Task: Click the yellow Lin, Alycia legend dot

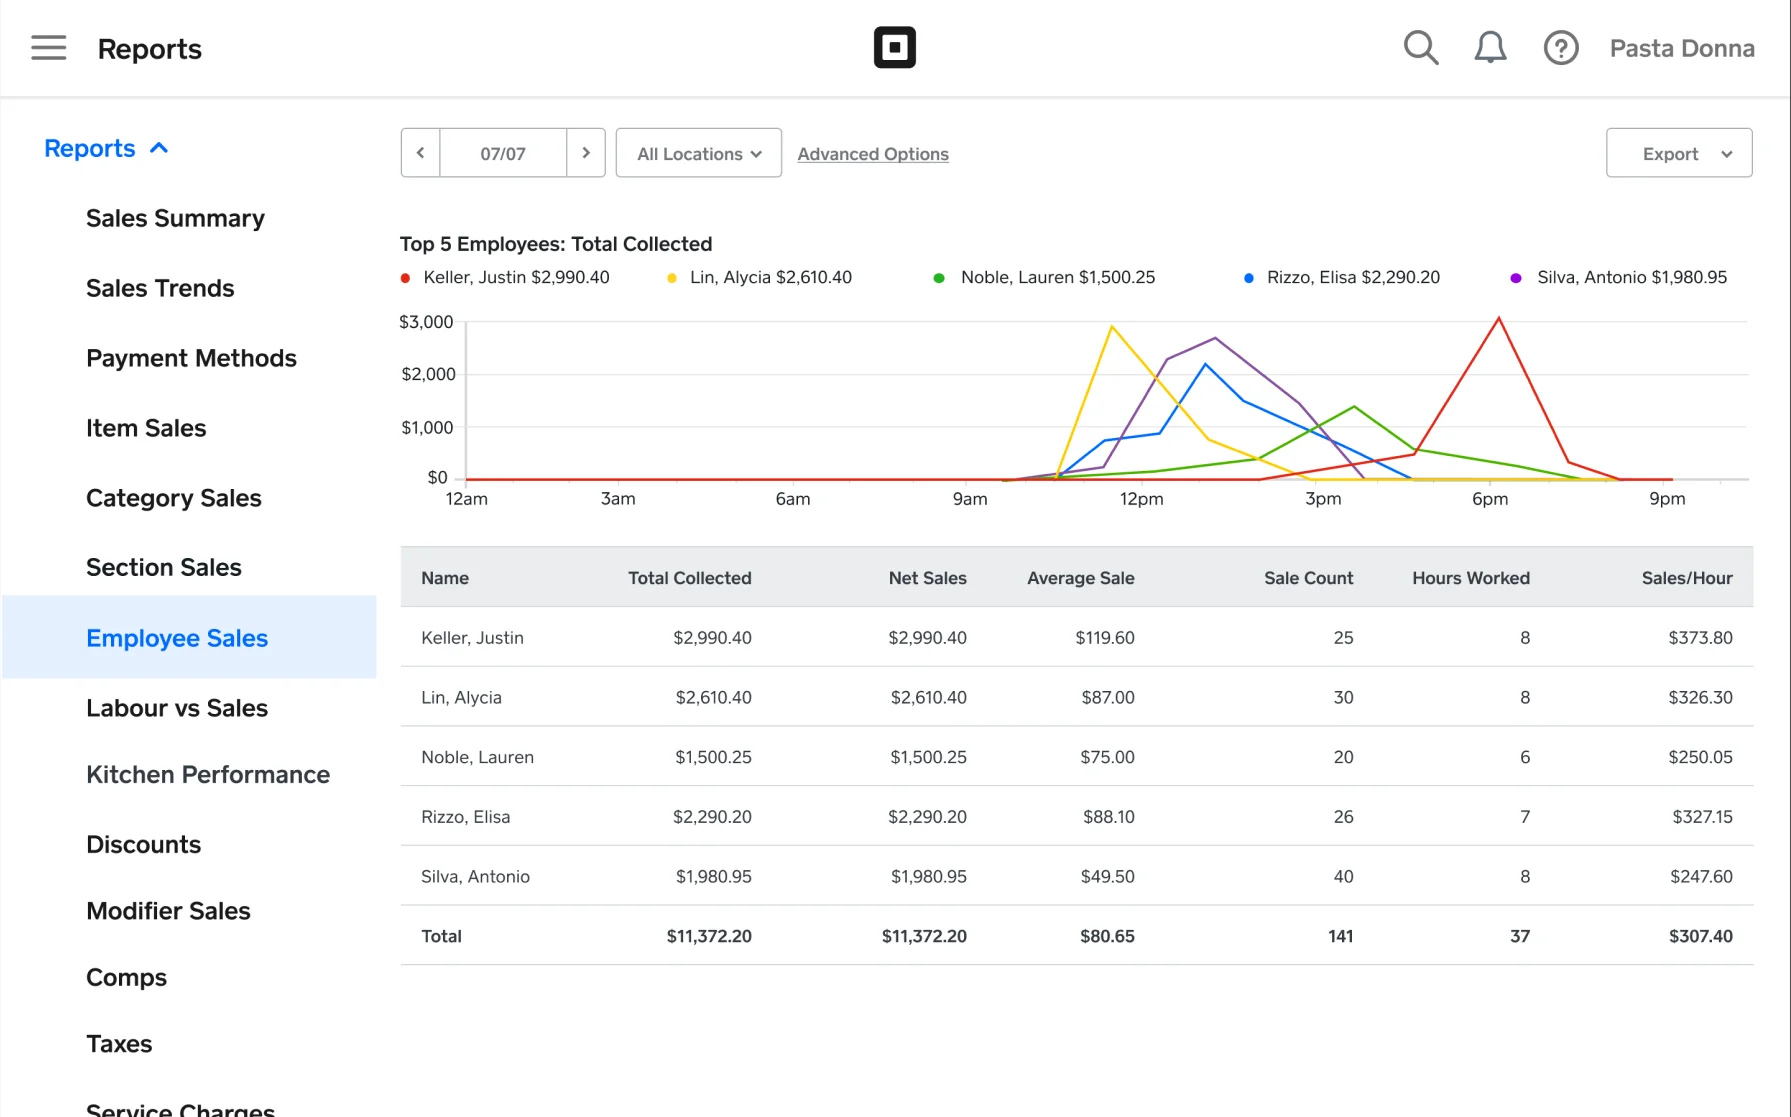Action: point(672,278)
